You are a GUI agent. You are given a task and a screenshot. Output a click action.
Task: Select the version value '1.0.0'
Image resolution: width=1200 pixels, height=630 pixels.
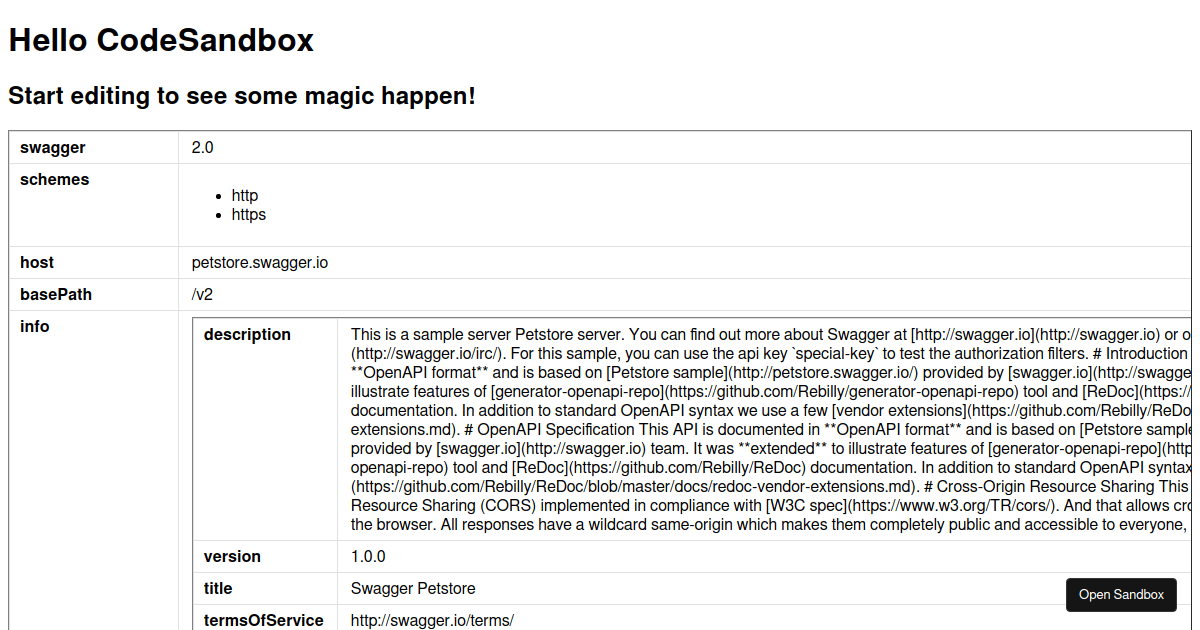click(368, 557)
